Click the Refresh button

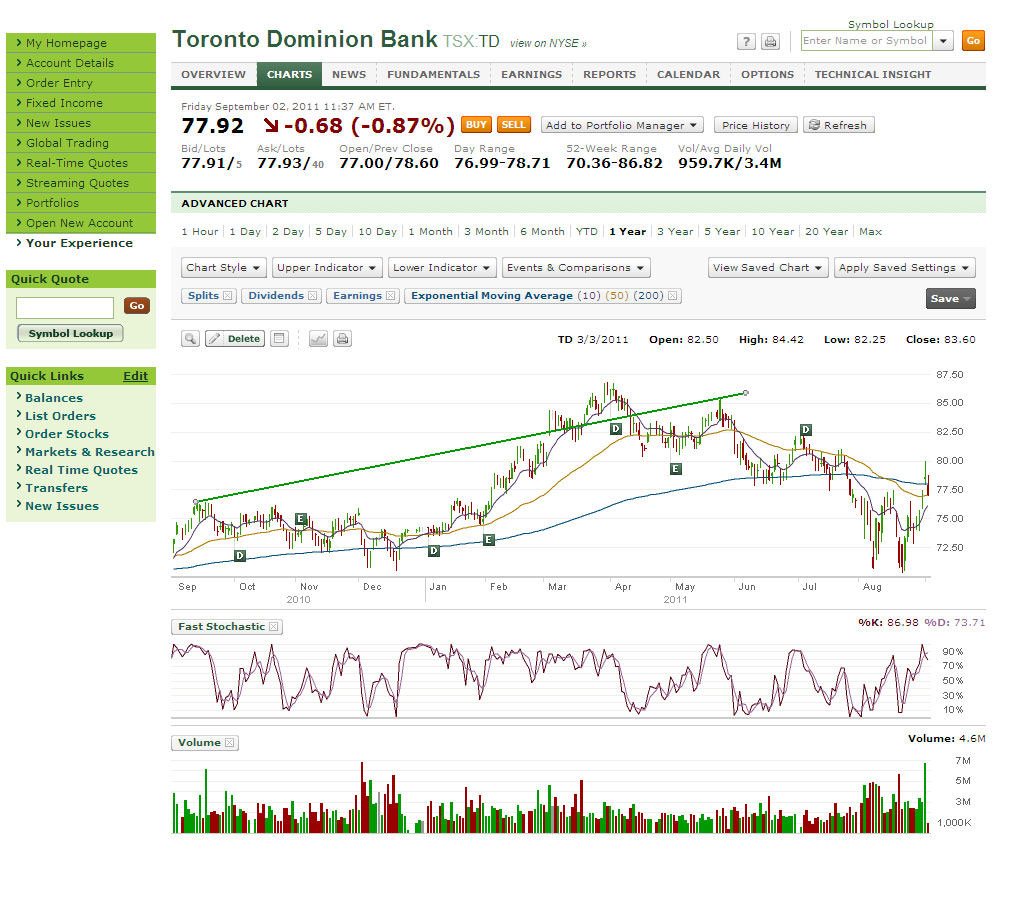839,125
